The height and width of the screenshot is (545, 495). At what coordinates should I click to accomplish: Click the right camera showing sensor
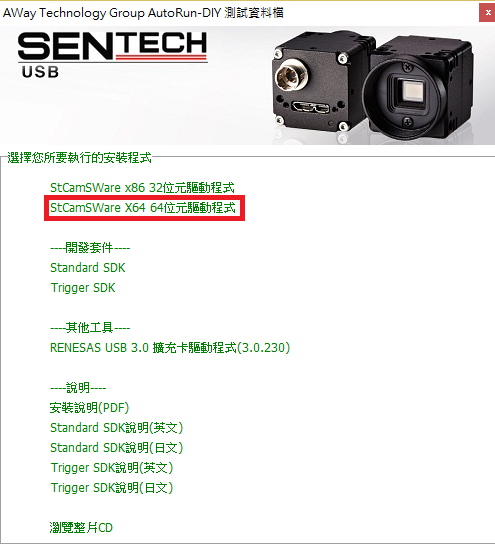pyautogui.click(x=419, y=88)
